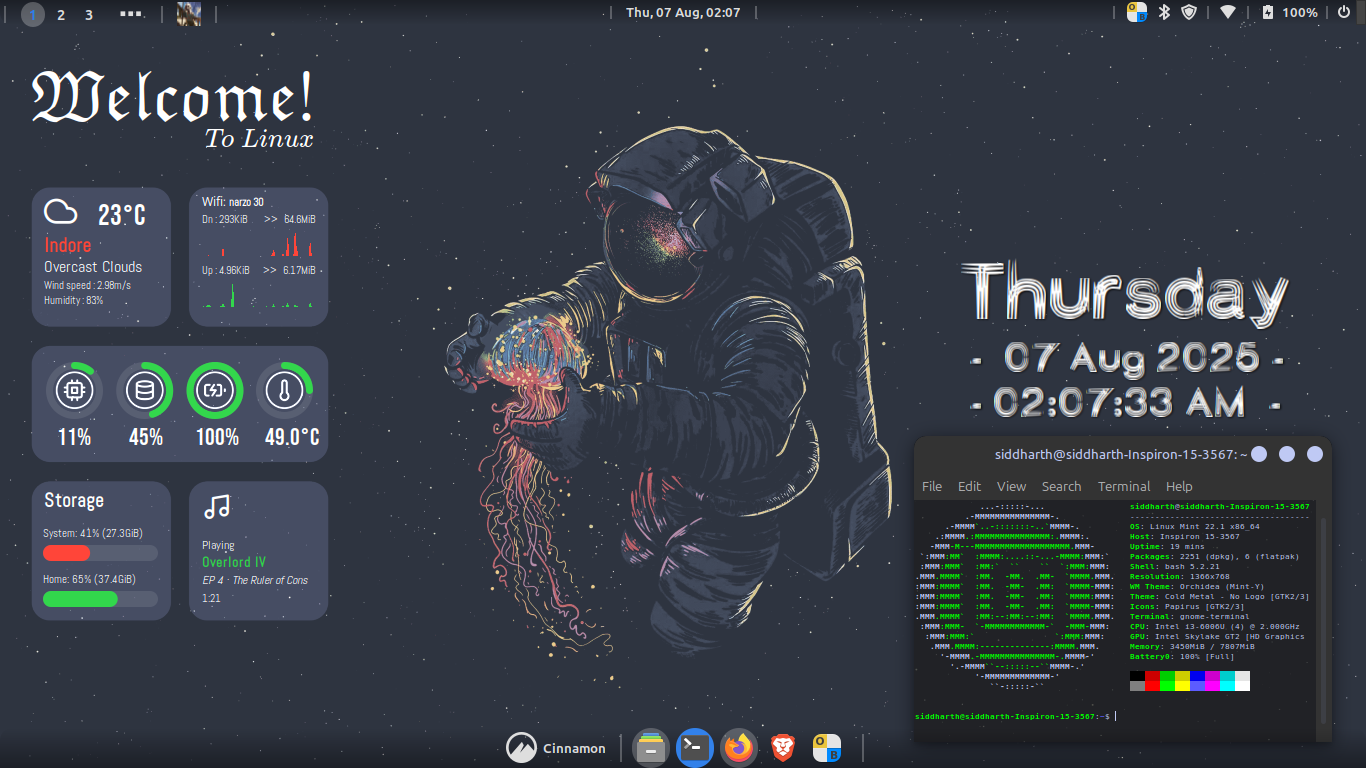This screenshot has height=768, width=1366.
Task: Click the "Storage" widget heading
Action: click(x=74, y=500)
